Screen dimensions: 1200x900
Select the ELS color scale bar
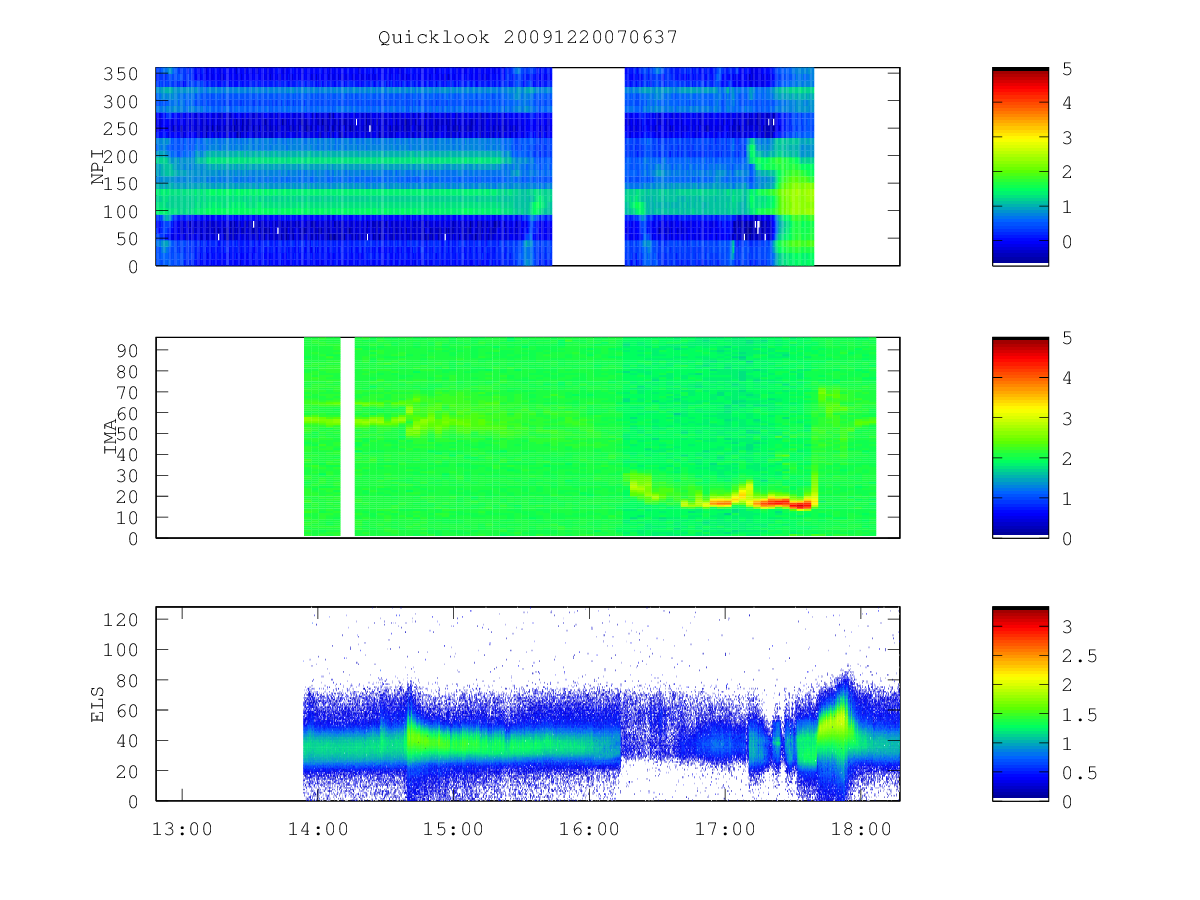1020,704
